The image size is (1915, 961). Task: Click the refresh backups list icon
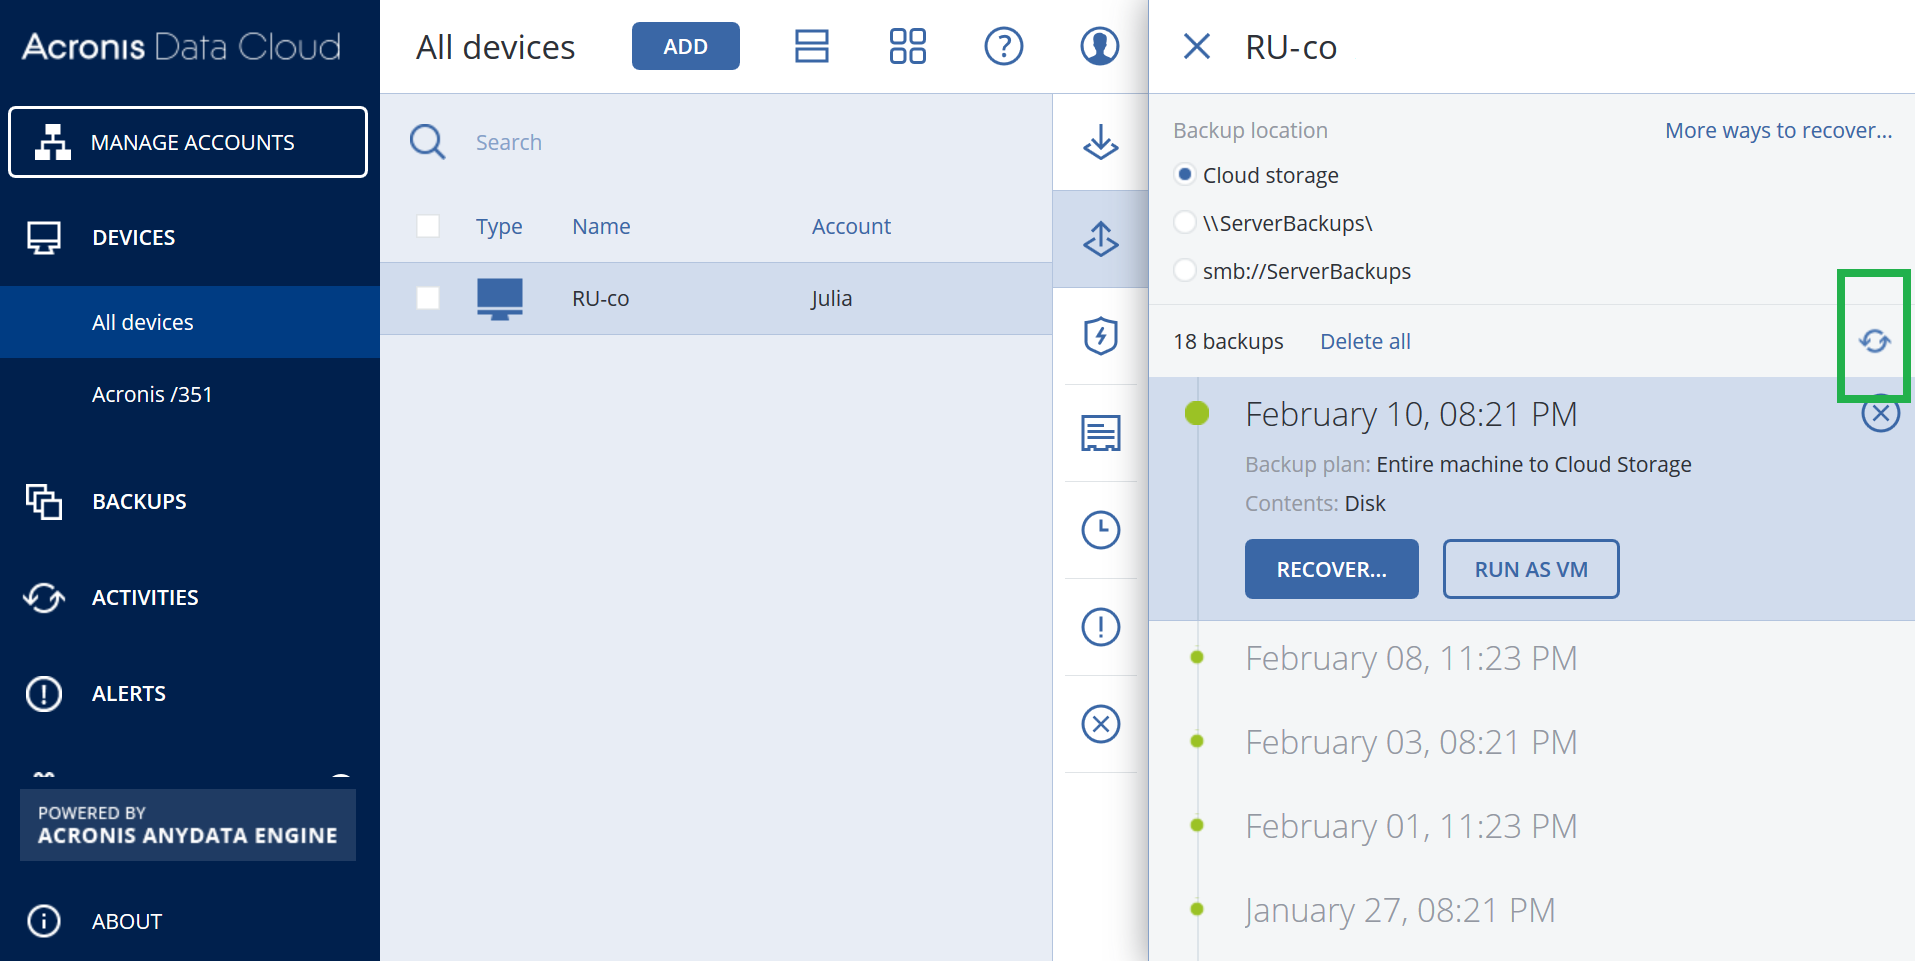point(1874,341)
